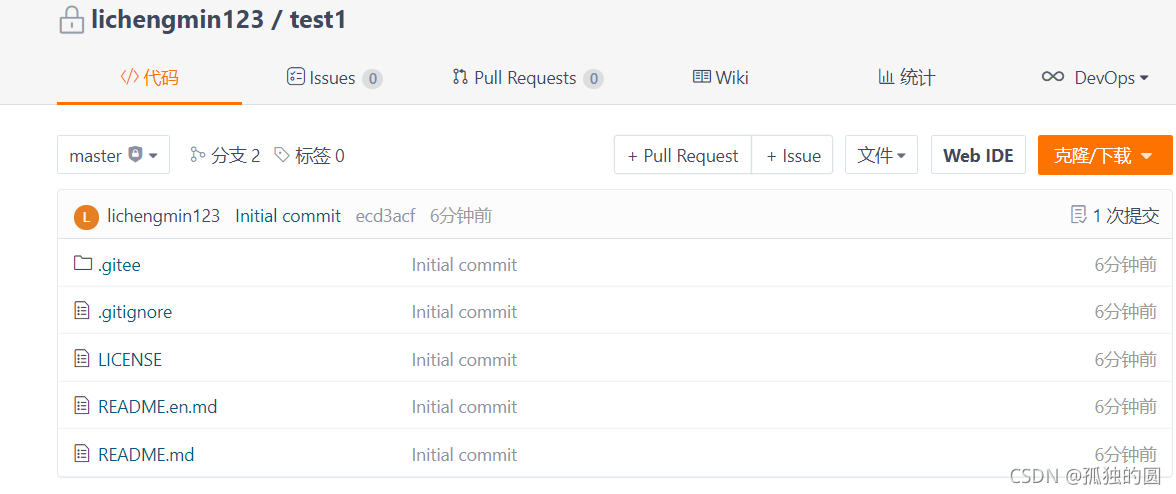Click the + Pull Request button

tap(682, 155)
